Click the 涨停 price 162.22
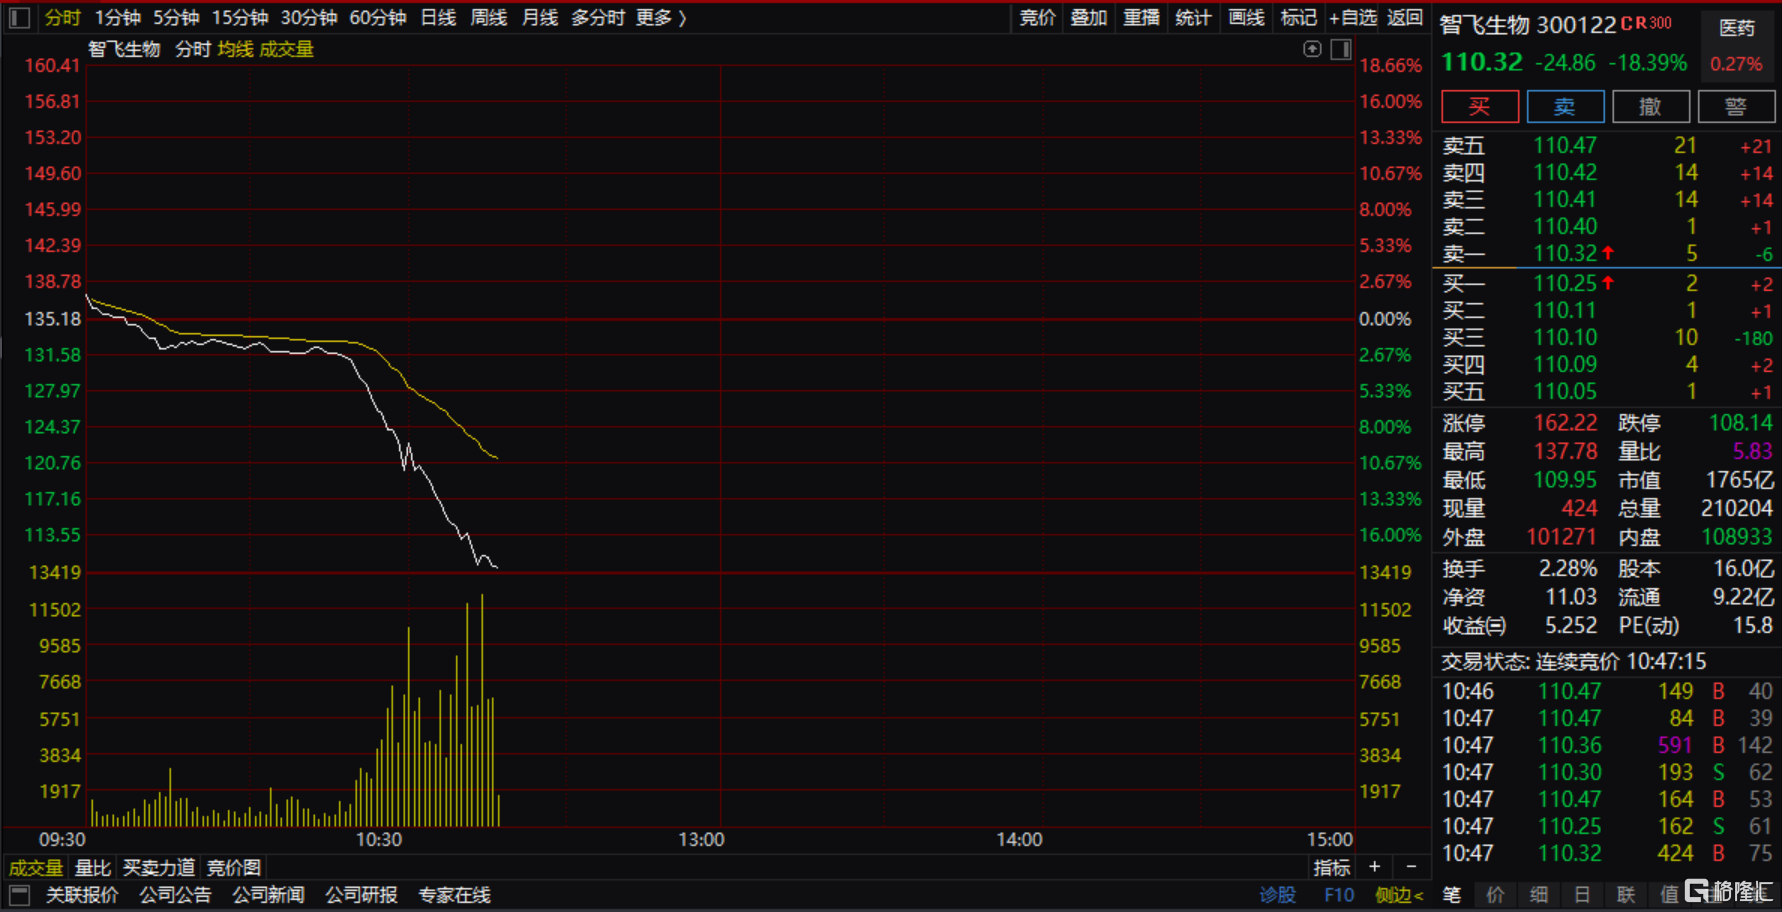The width and height of the screenshot is (1782, 912). click(1565, 423)
